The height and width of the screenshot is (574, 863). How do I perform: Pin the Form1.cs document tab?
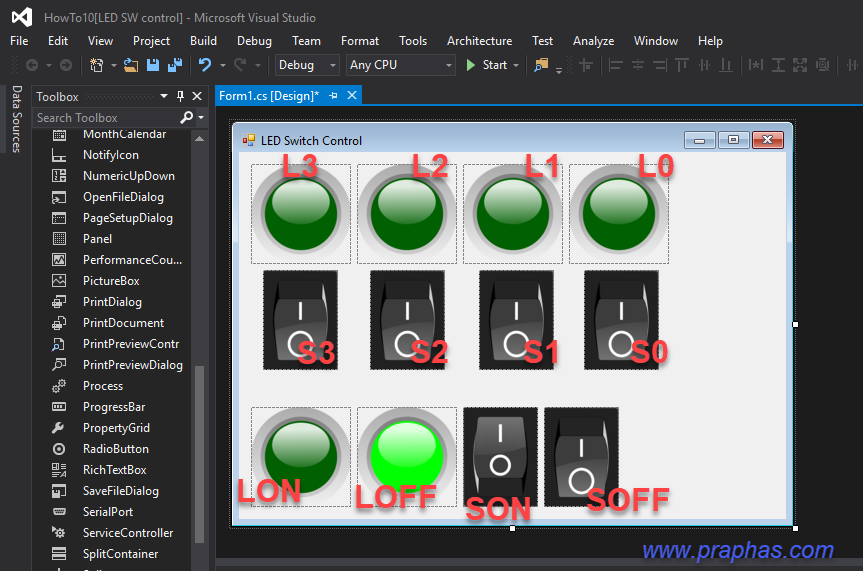coord(334,96)
